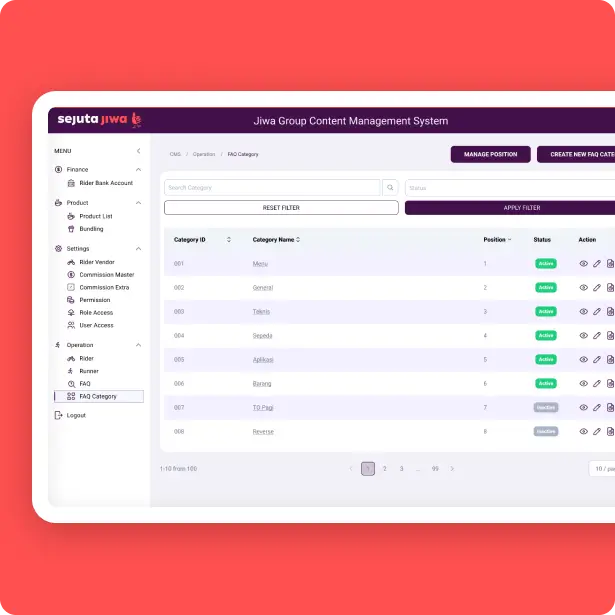Collapse the Finance menu section

pos(138,170)
